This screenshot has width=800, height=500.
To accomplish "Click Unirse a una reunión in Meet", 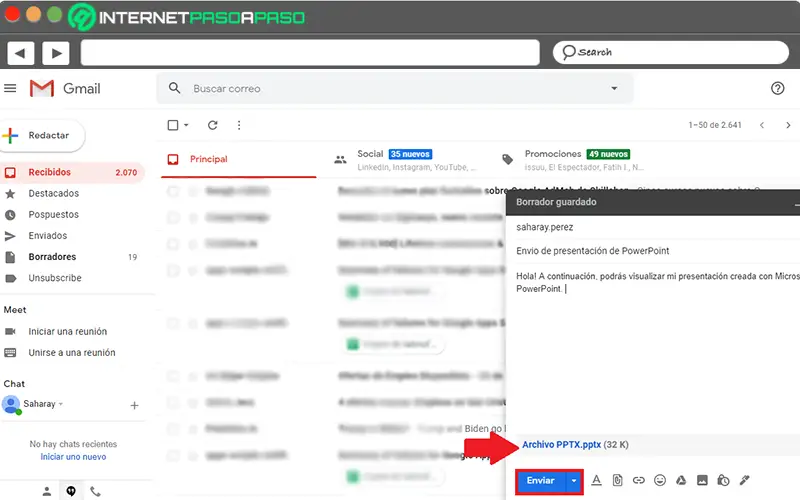I will (x=71, y=353).
